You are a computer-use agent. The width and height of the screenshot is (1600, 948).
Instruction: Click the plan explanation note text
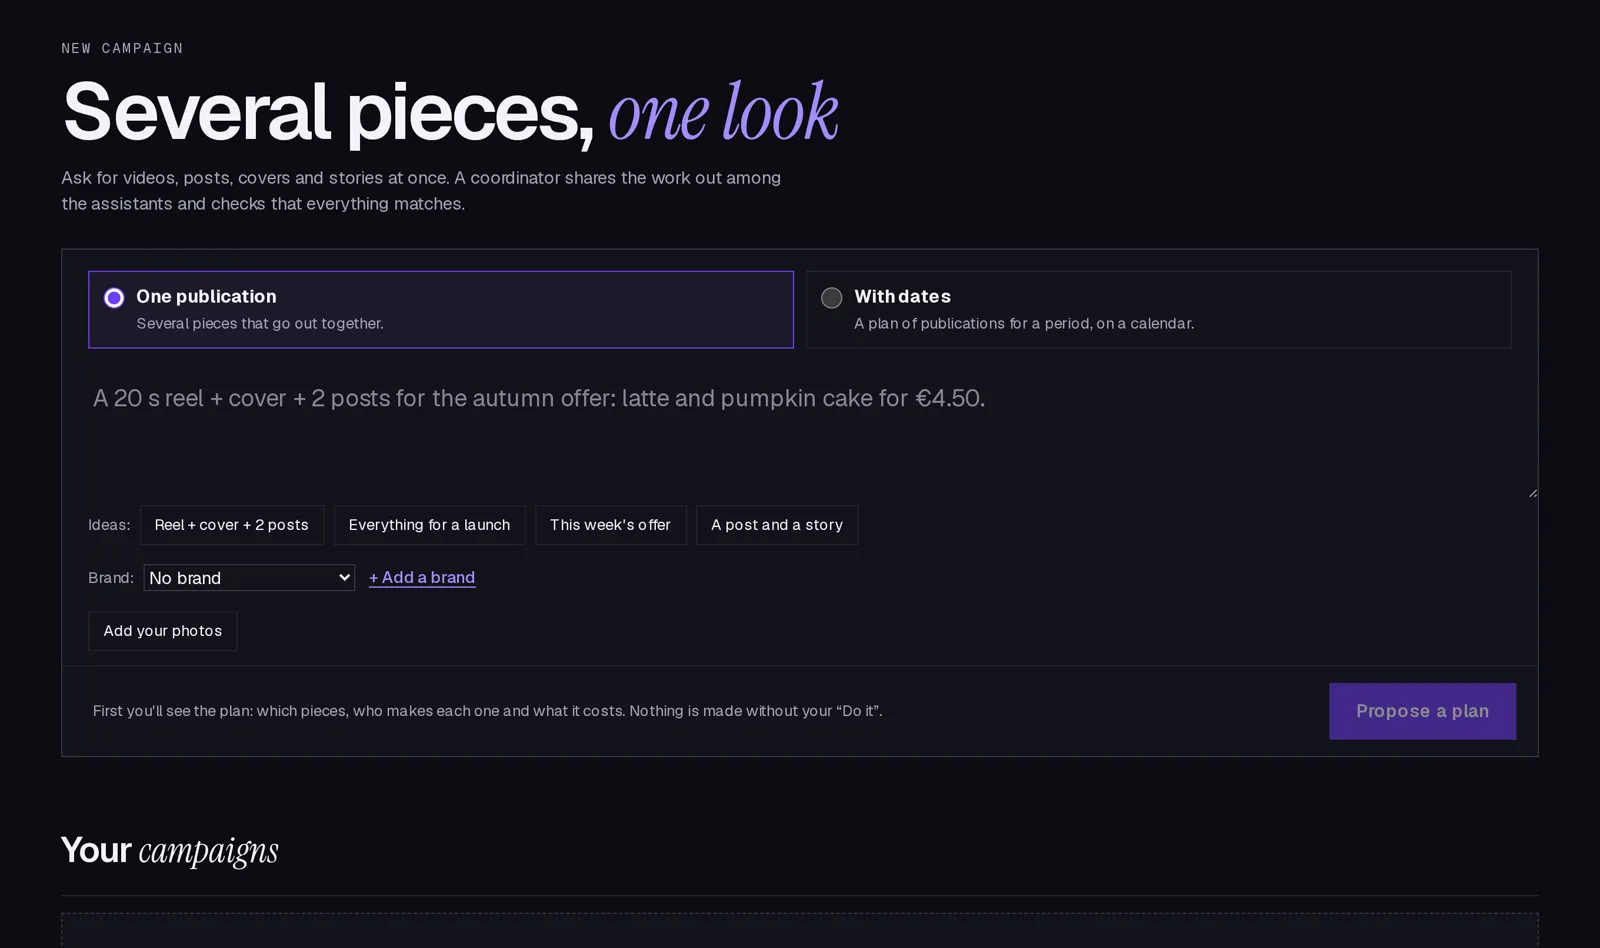coord(488,711)
